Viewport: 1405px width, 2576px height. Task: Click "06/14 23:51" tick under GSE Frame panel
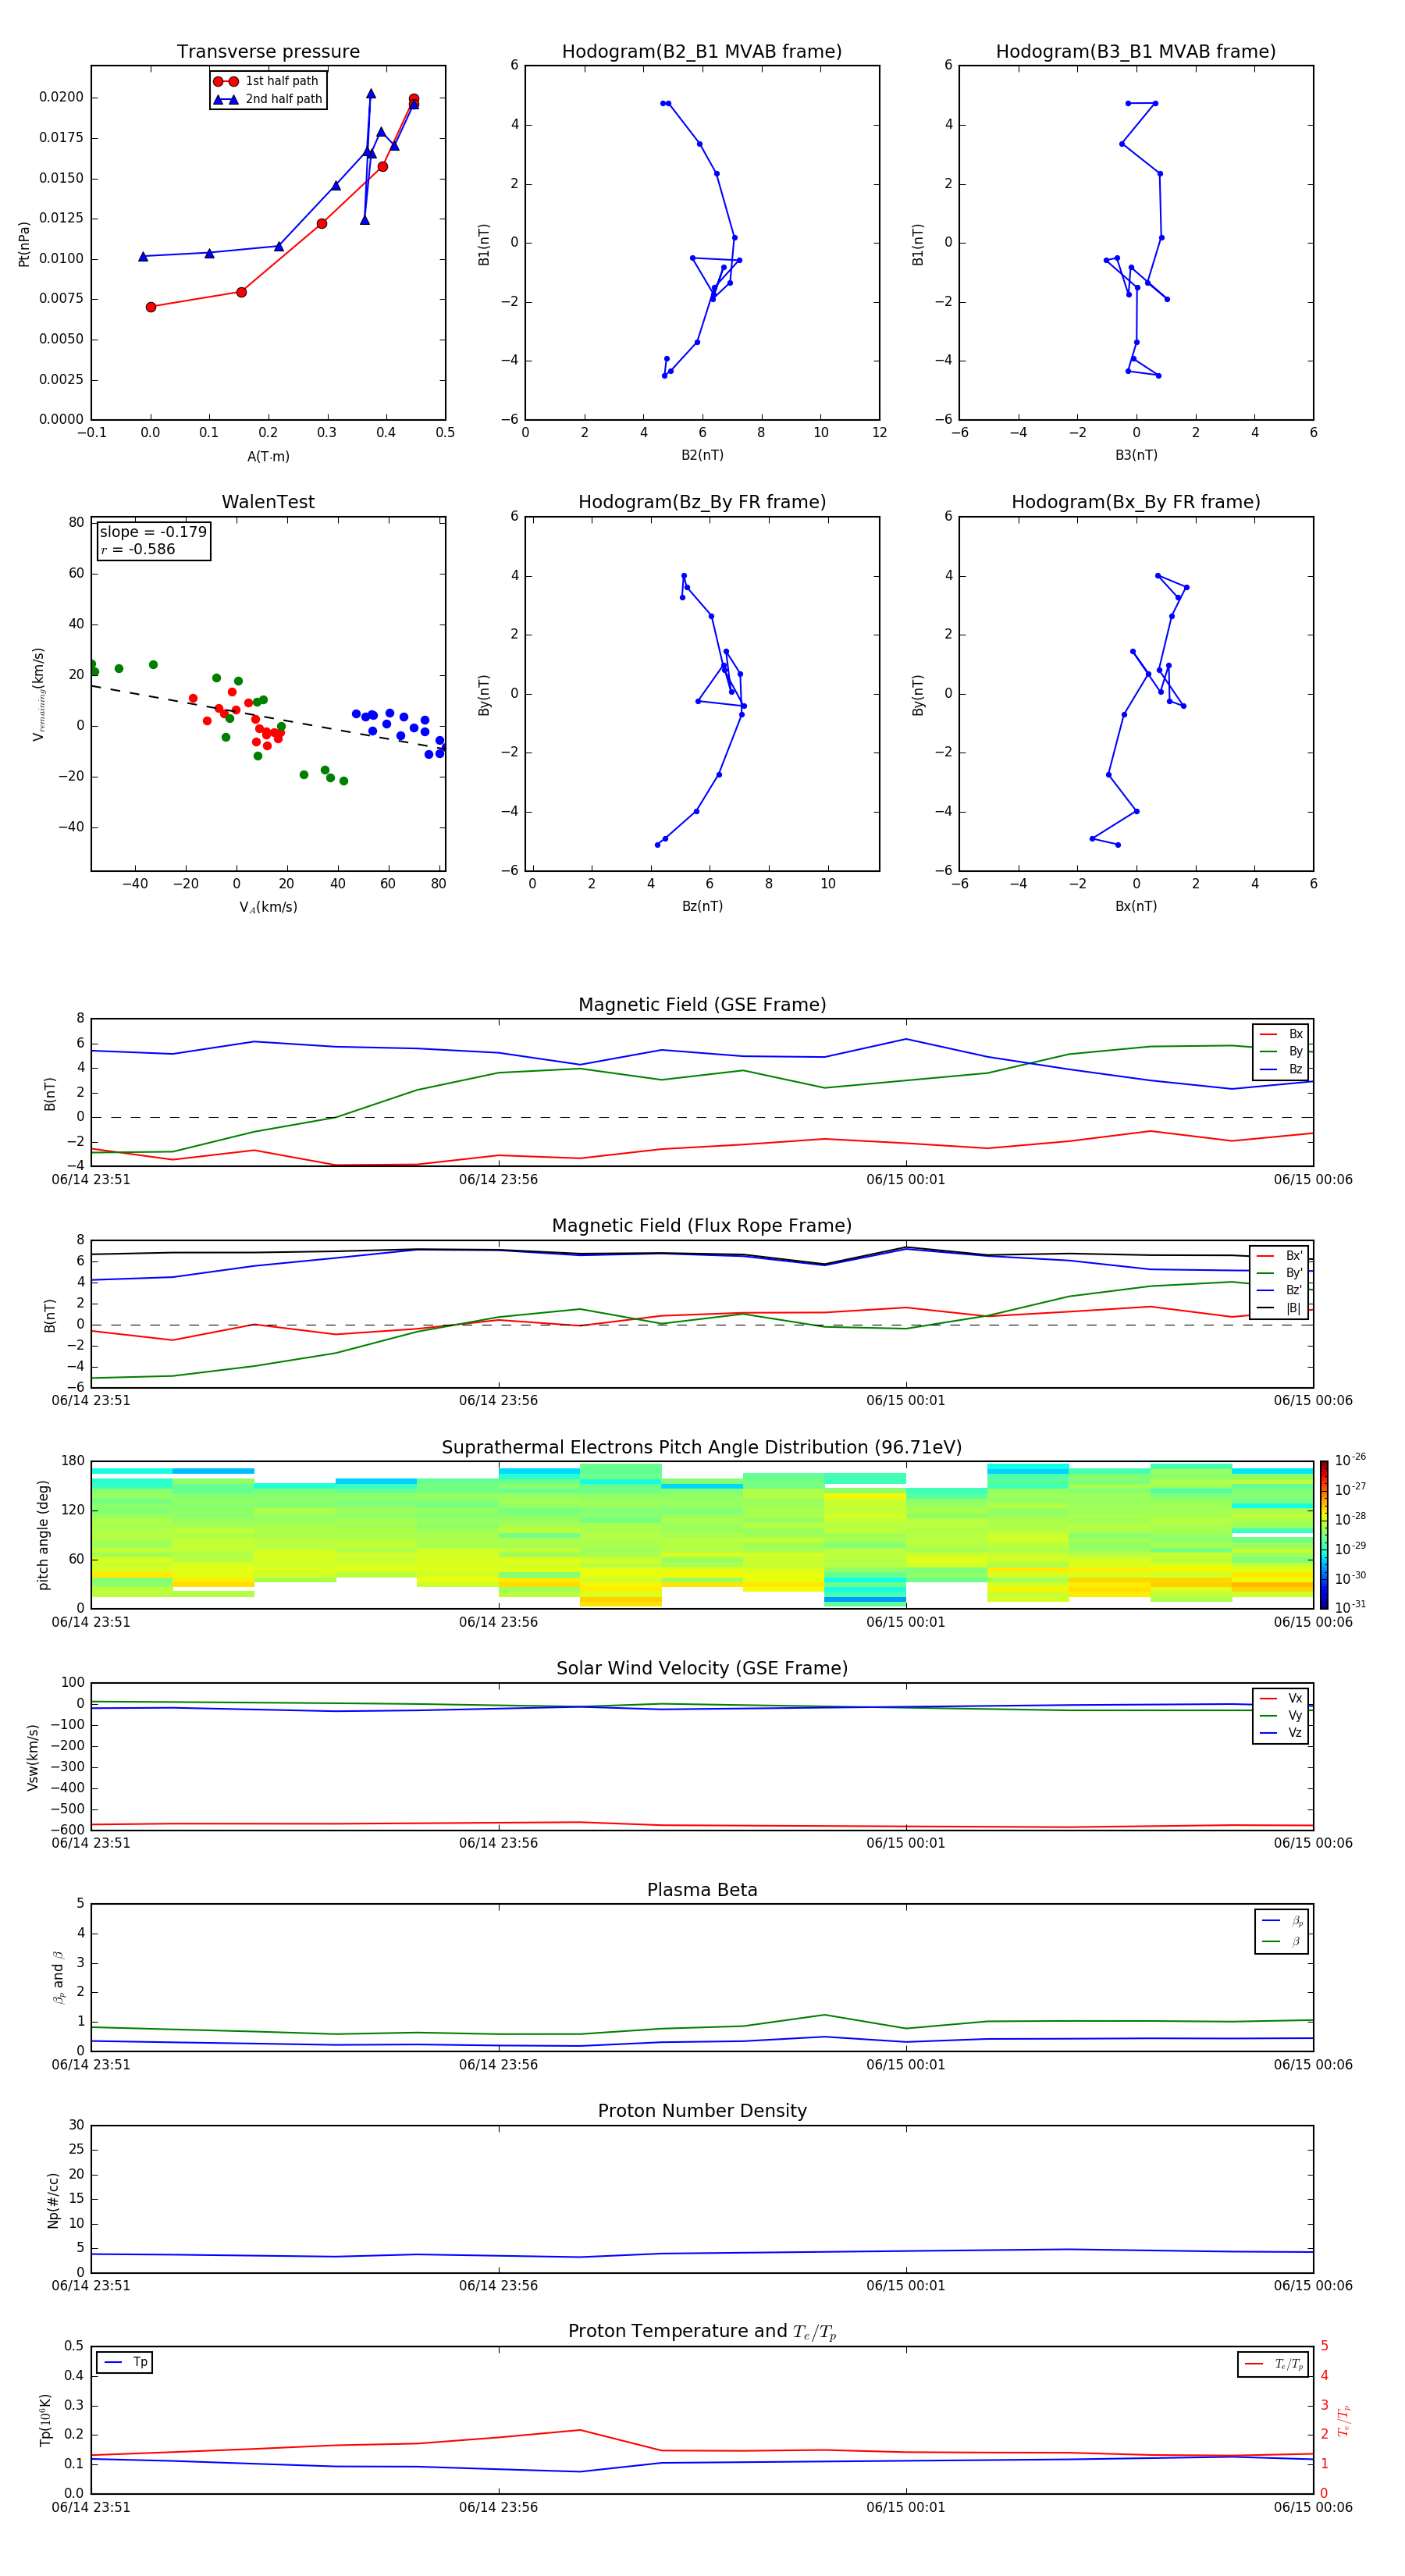91,1180
